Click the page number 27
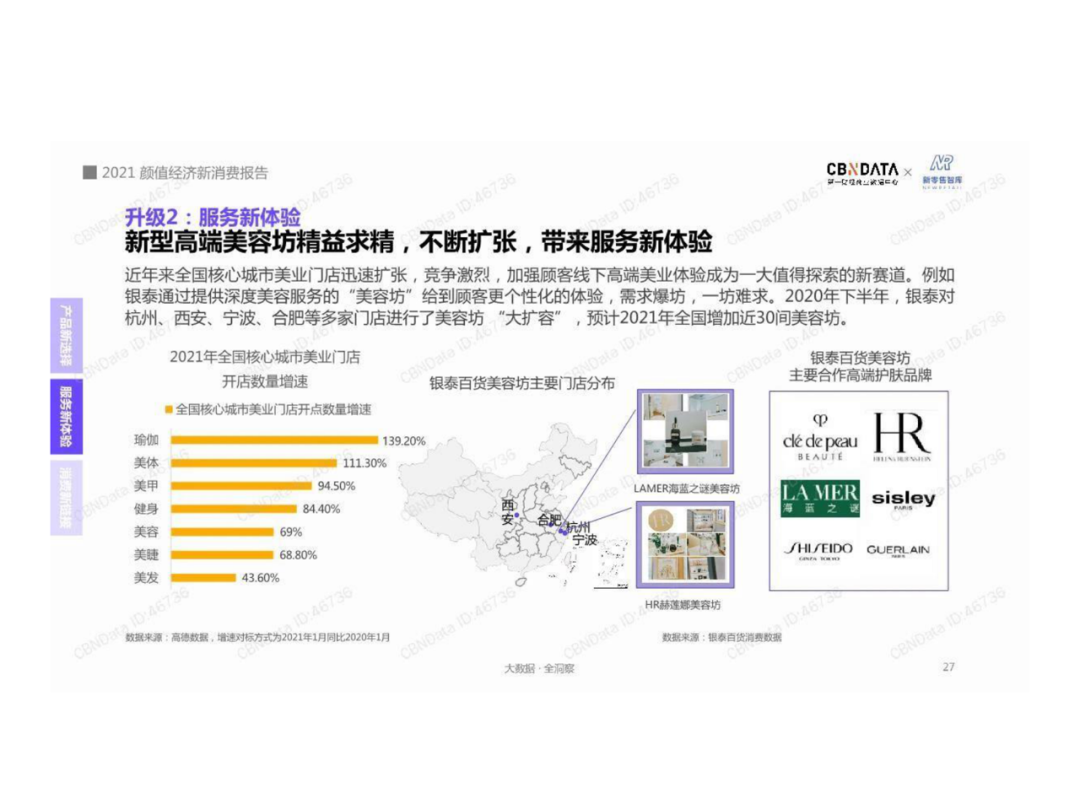The width and height of the screenshot is (1080, 810). pos(948,667)
